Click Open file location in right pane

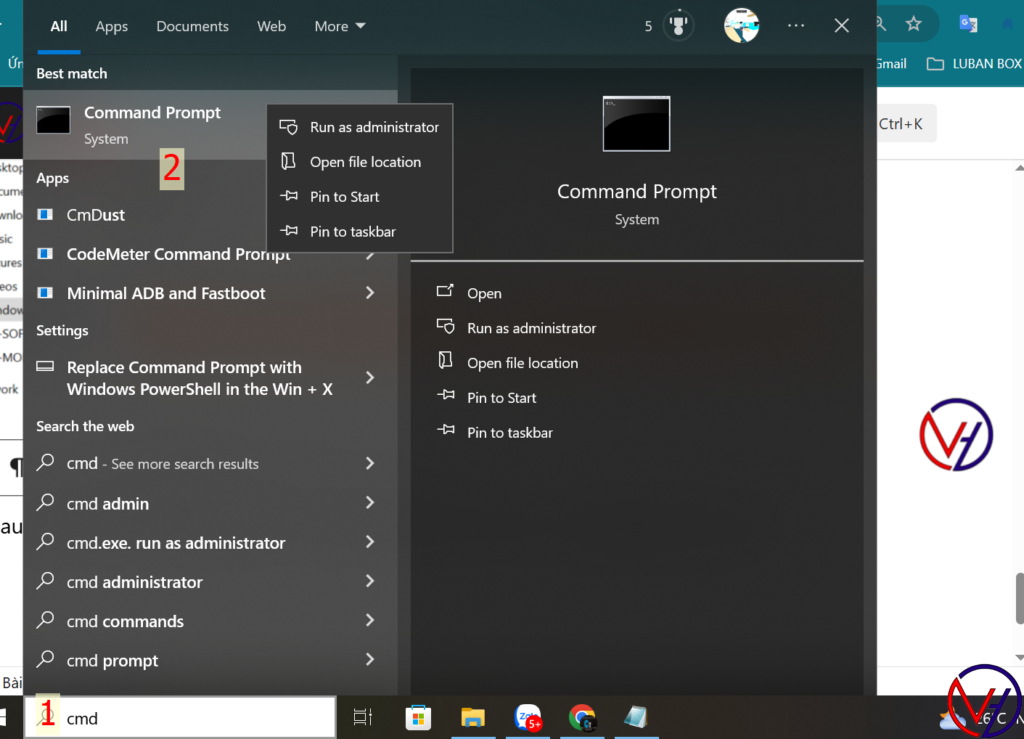click(x=522, y=363)
